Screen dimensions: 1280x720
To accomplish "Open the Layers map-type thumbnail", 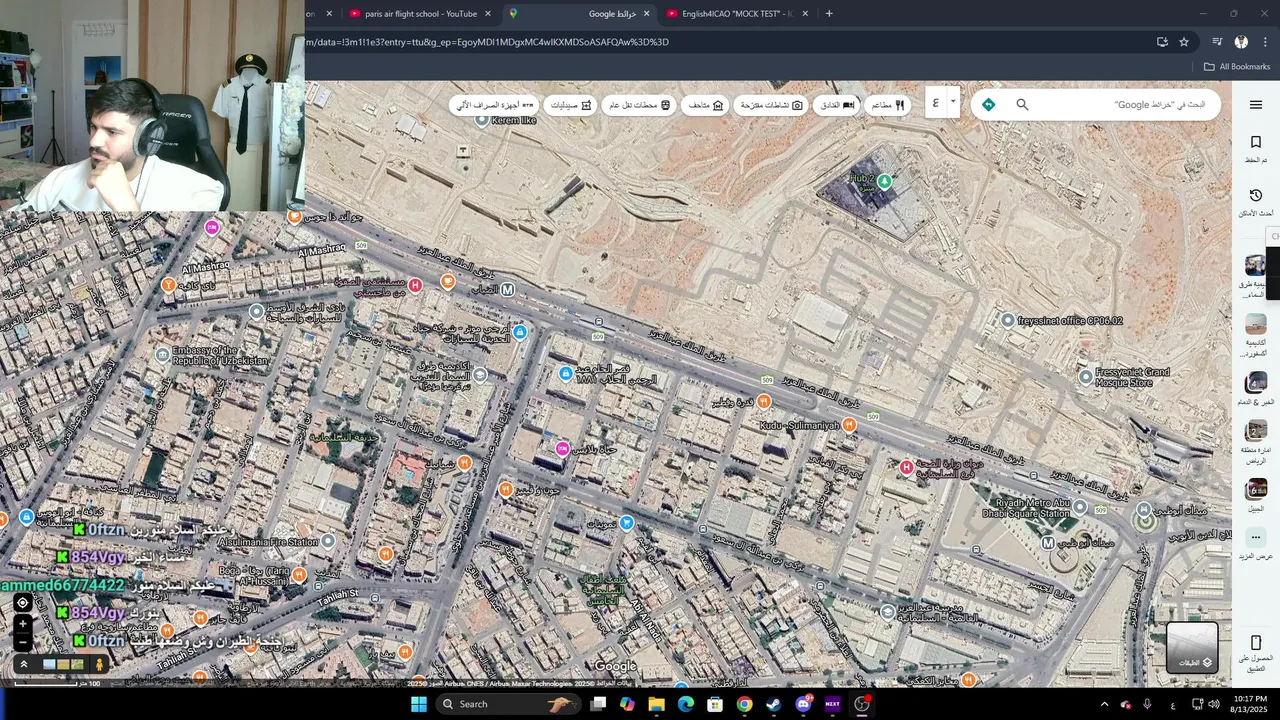I will [1192, 647].
